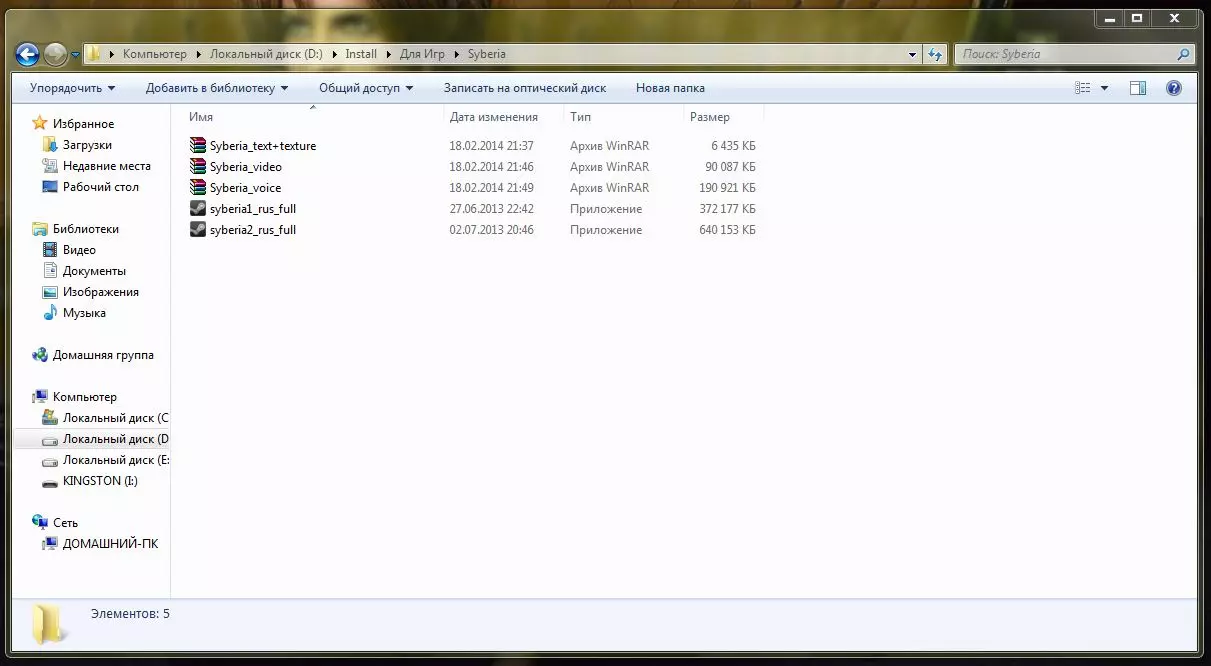Click the 'Компьютер' icon in sidebar
1211x666 pixels.
[x=40, y=397]
